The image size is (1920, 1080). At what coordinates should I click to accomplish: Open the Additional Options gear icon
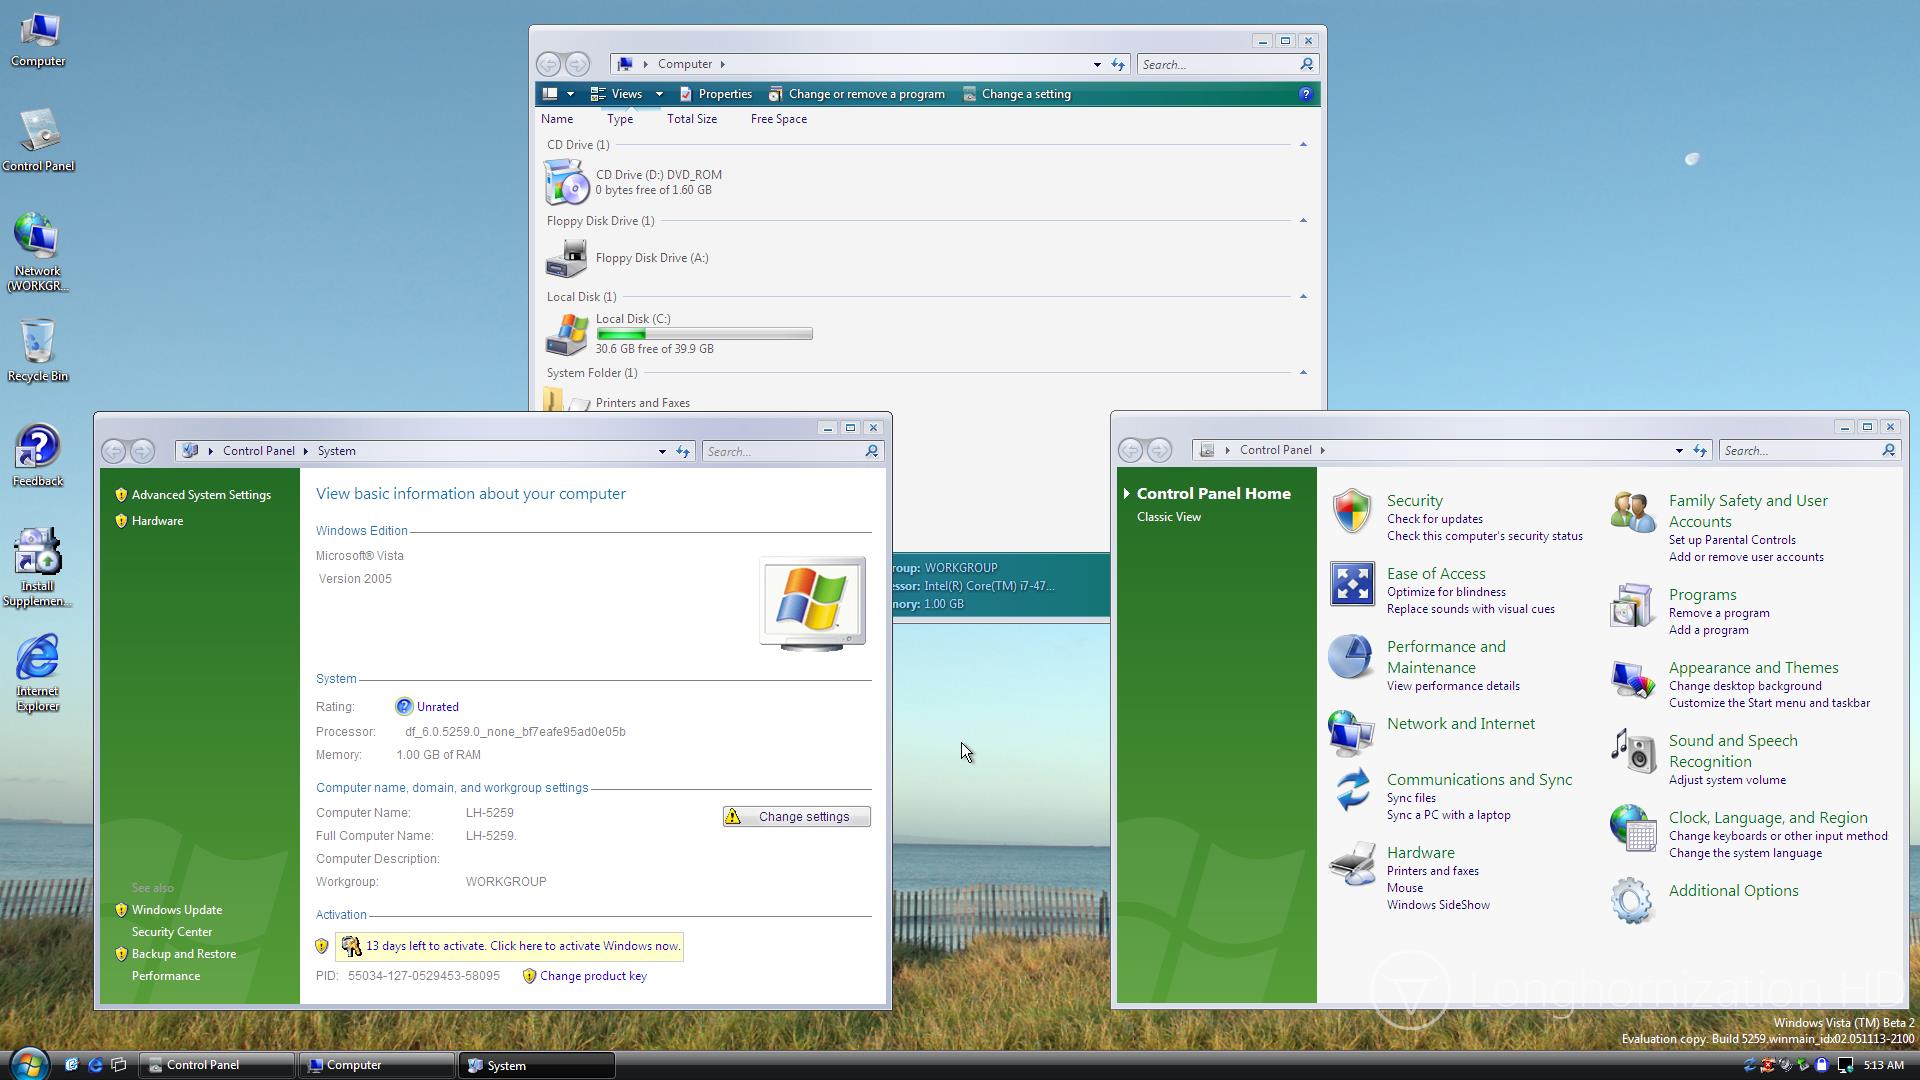click(1632, 900)
